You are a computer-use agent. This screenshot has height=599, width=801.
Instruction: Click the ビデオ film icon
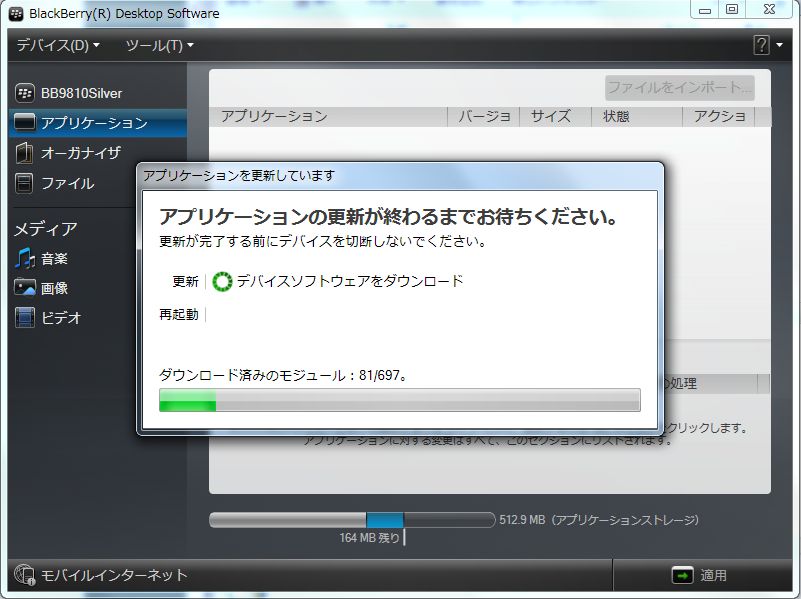point(25,317)
